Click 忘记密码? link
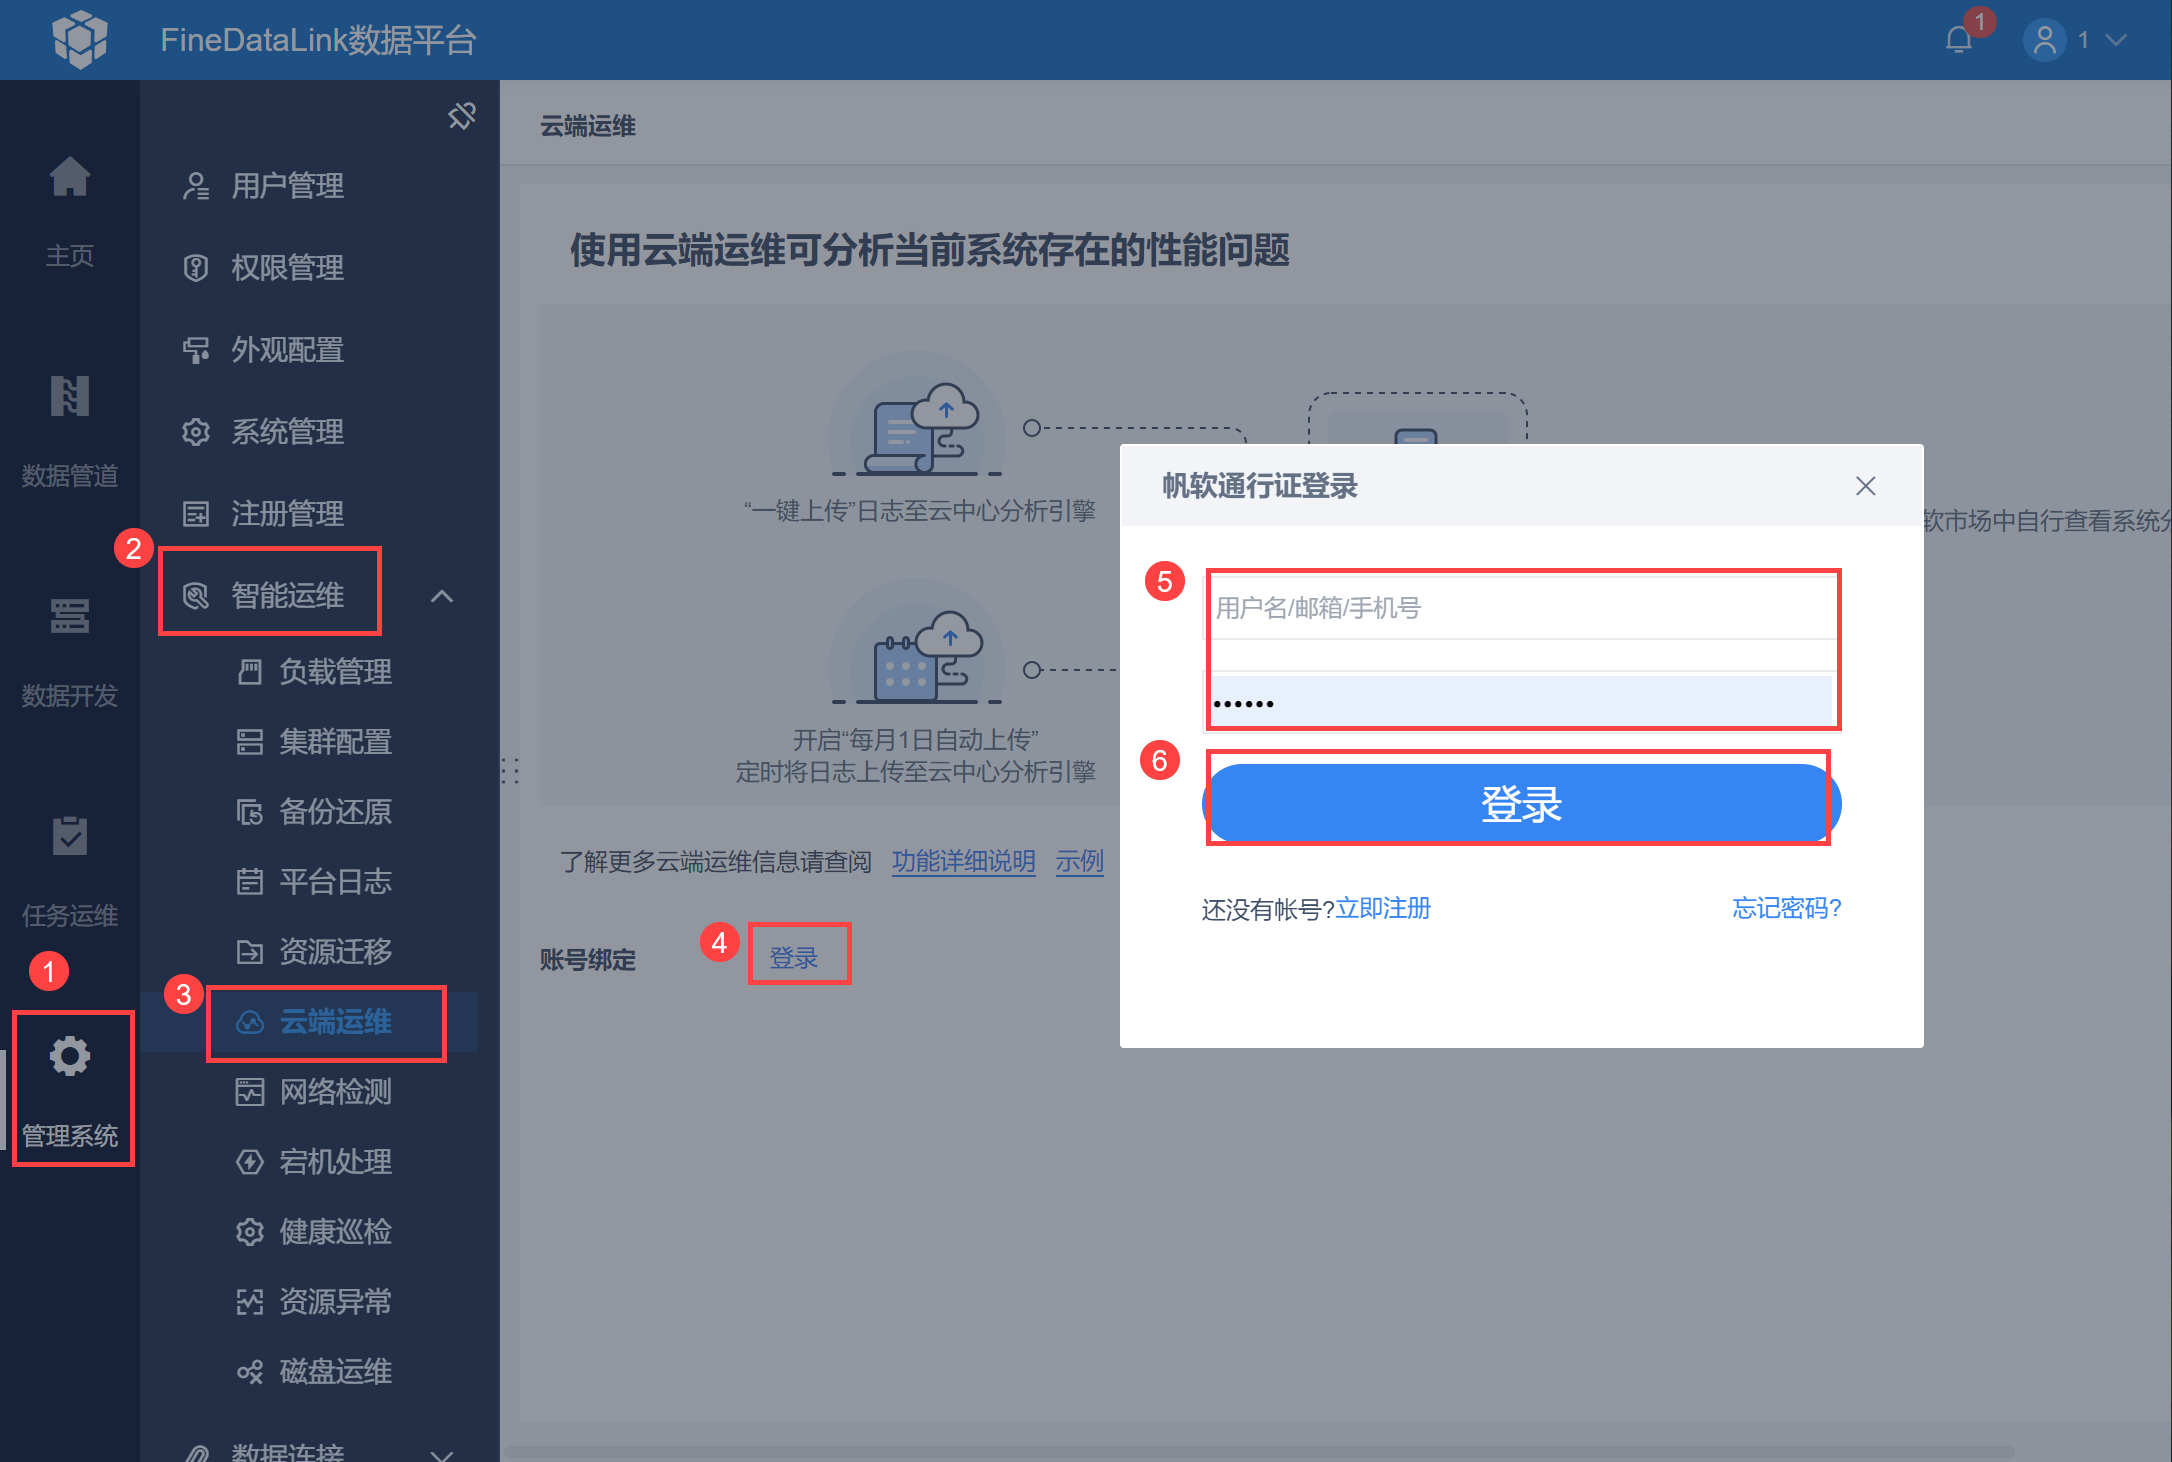This screenshot has width=2172, height=1462. (1786, 908)
